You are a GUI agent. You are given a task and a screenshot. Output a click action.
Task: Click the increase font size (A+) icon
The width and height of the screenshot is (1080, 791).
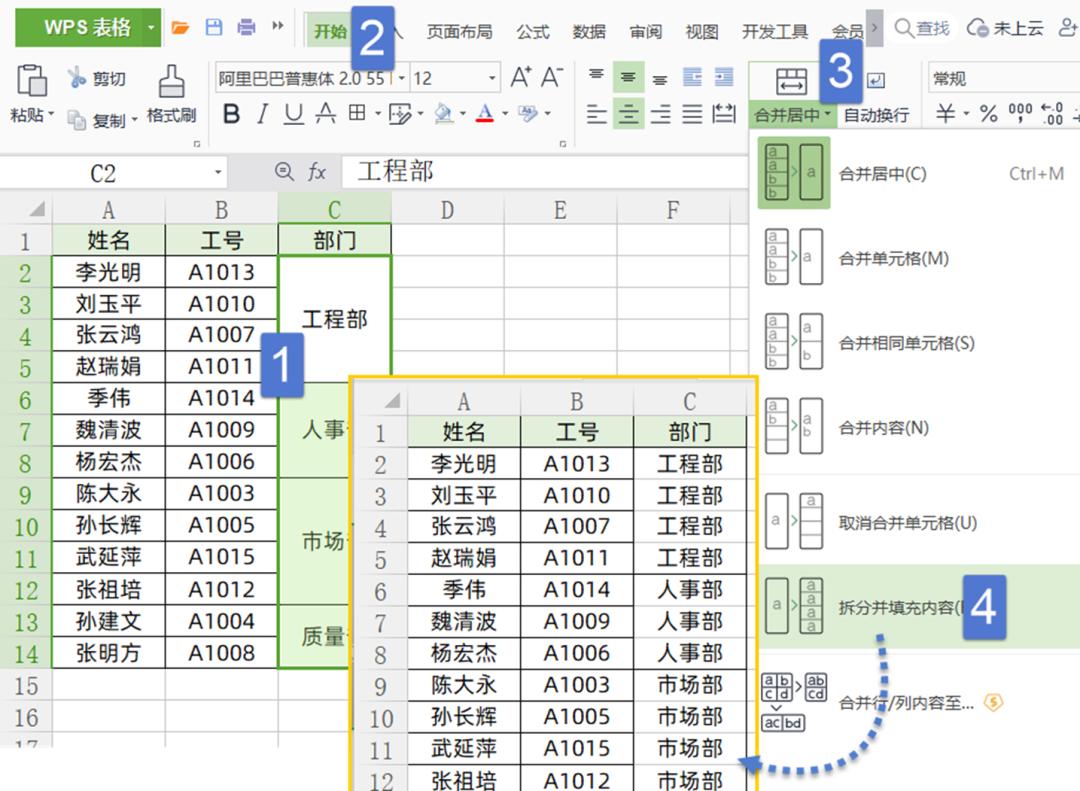pos(523,76)
